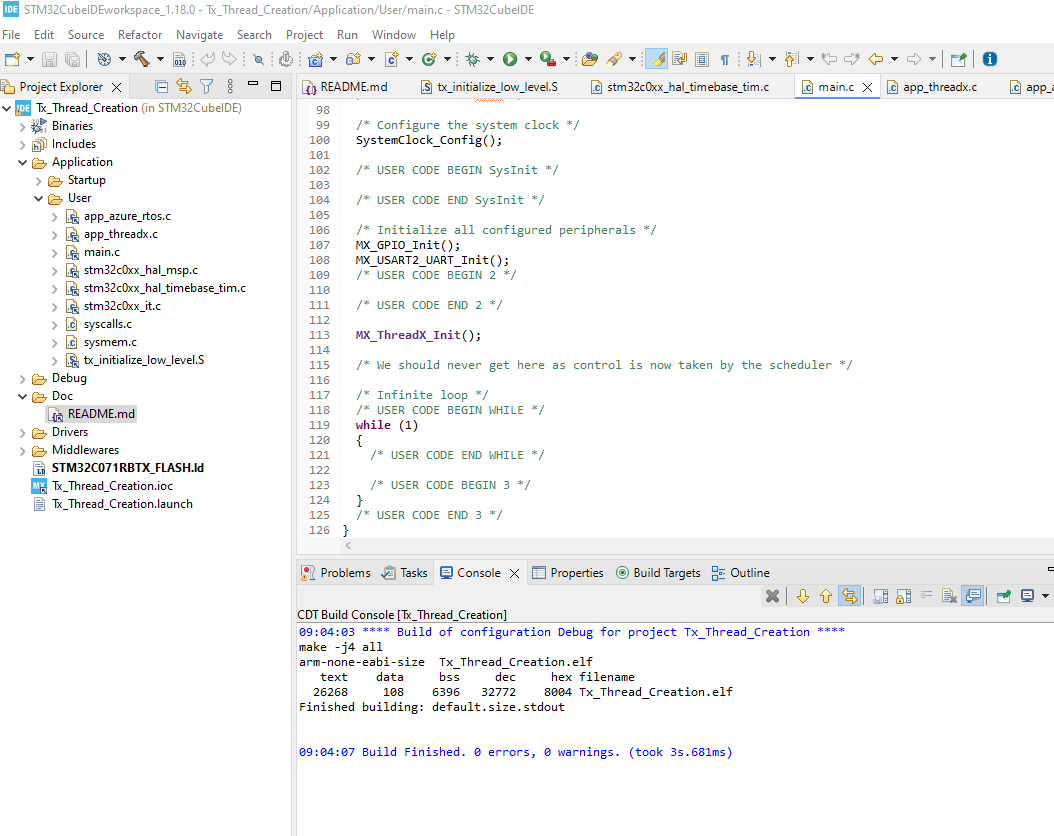Toggle console Scroll Lock icon
The image size is (1054, 836).
(903, 595)
